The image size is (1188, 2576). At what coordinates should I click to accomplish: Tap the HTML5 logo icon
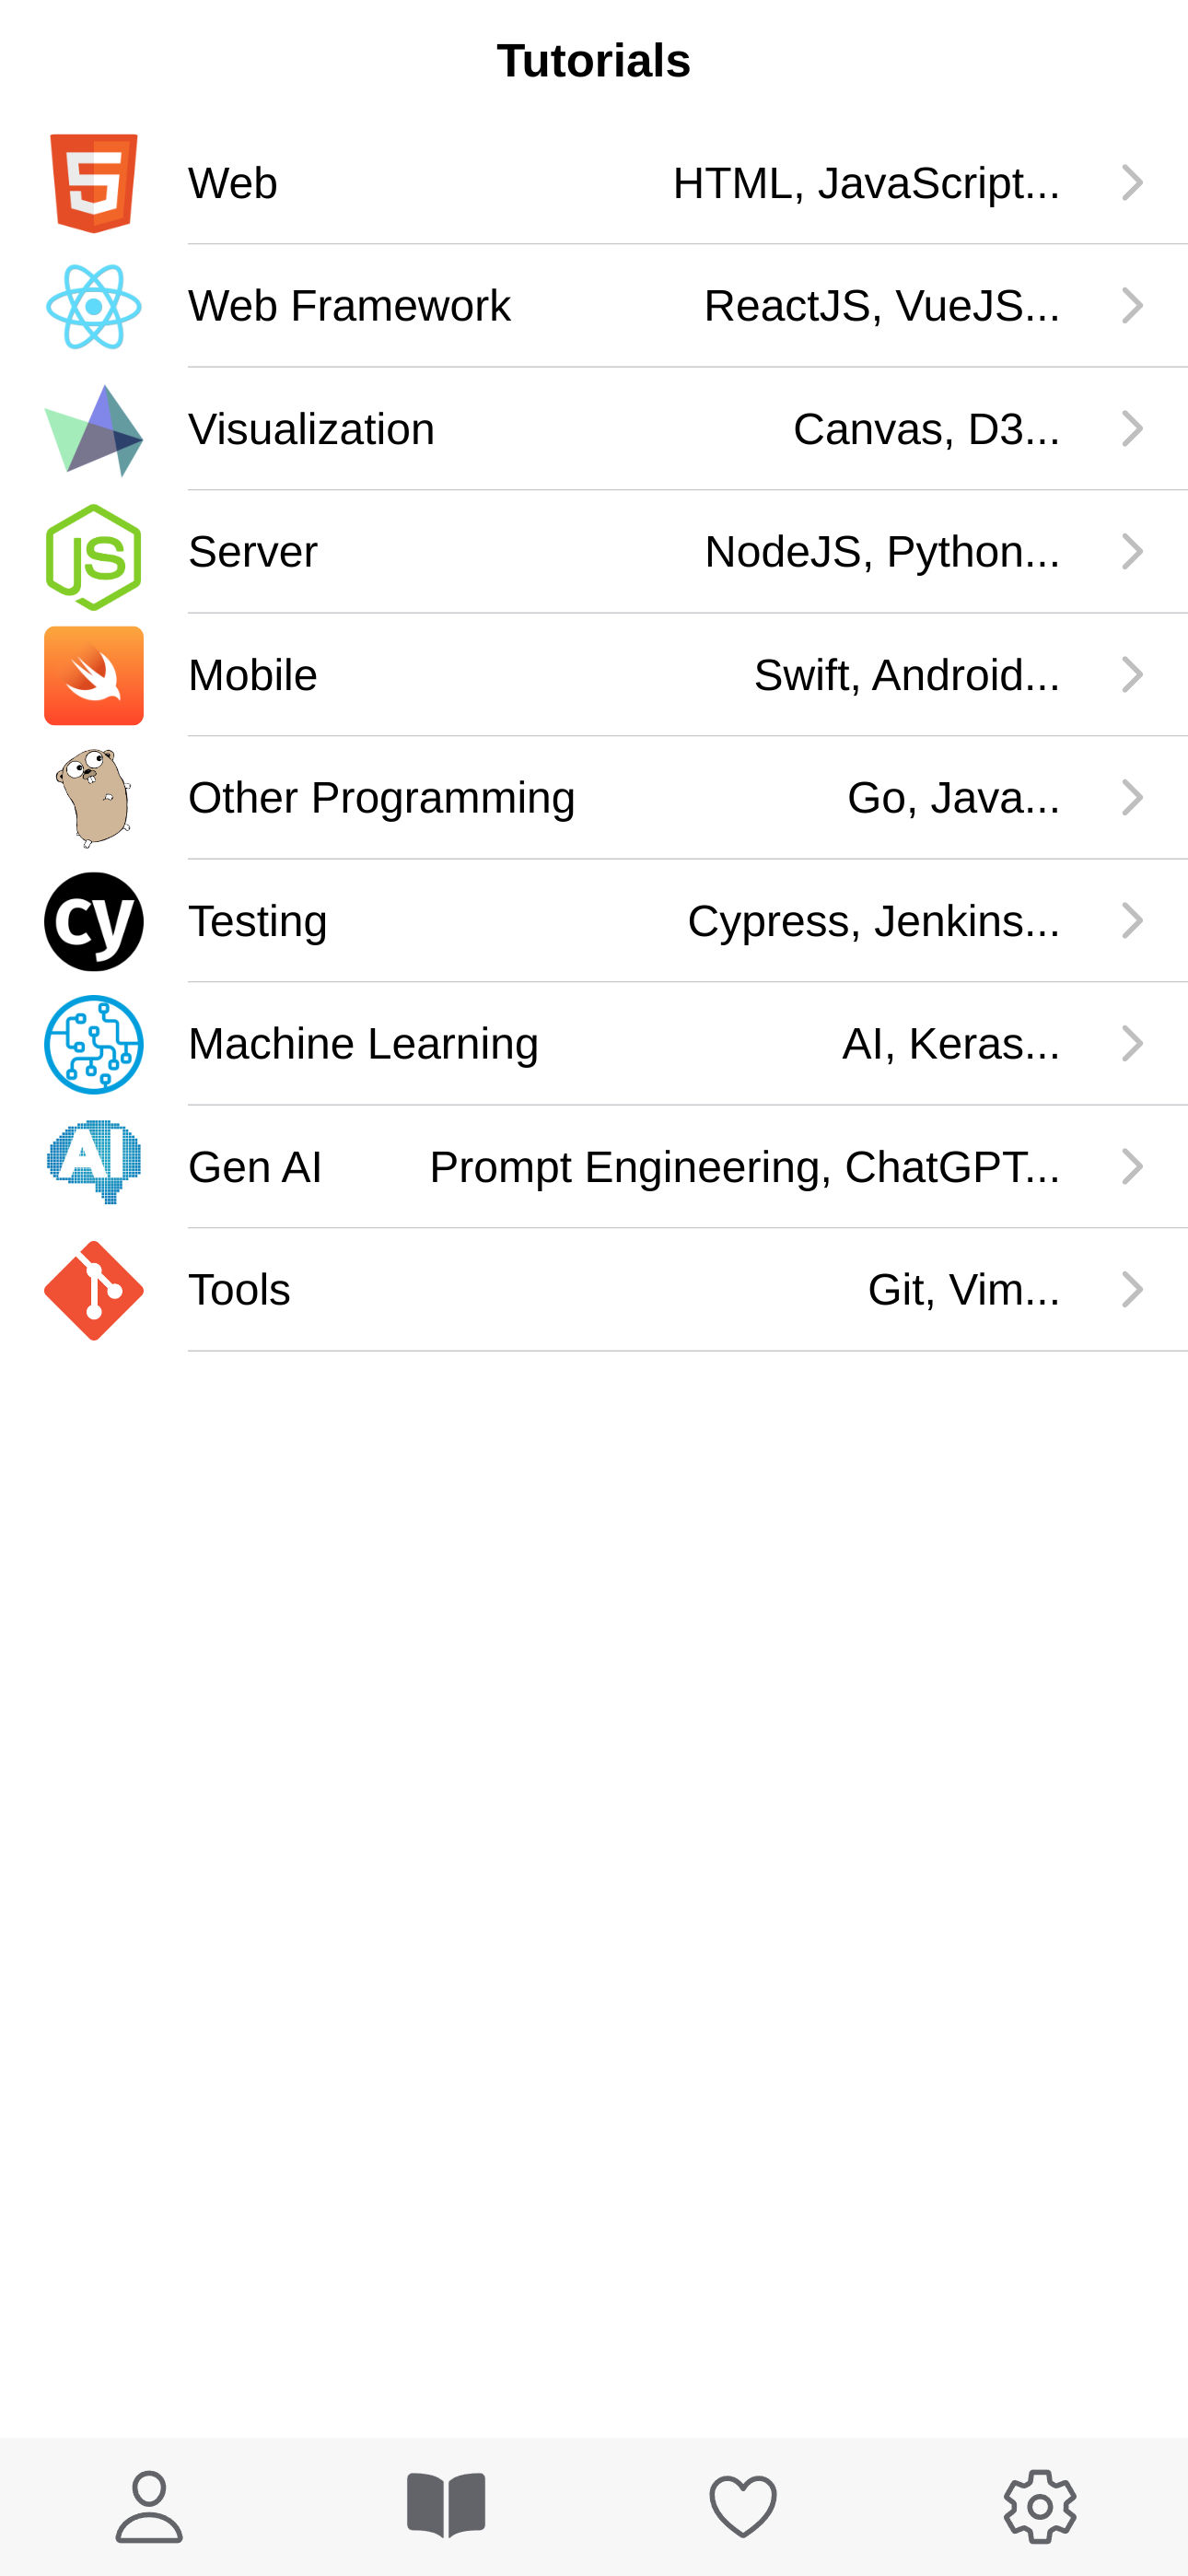coord(94,183)
